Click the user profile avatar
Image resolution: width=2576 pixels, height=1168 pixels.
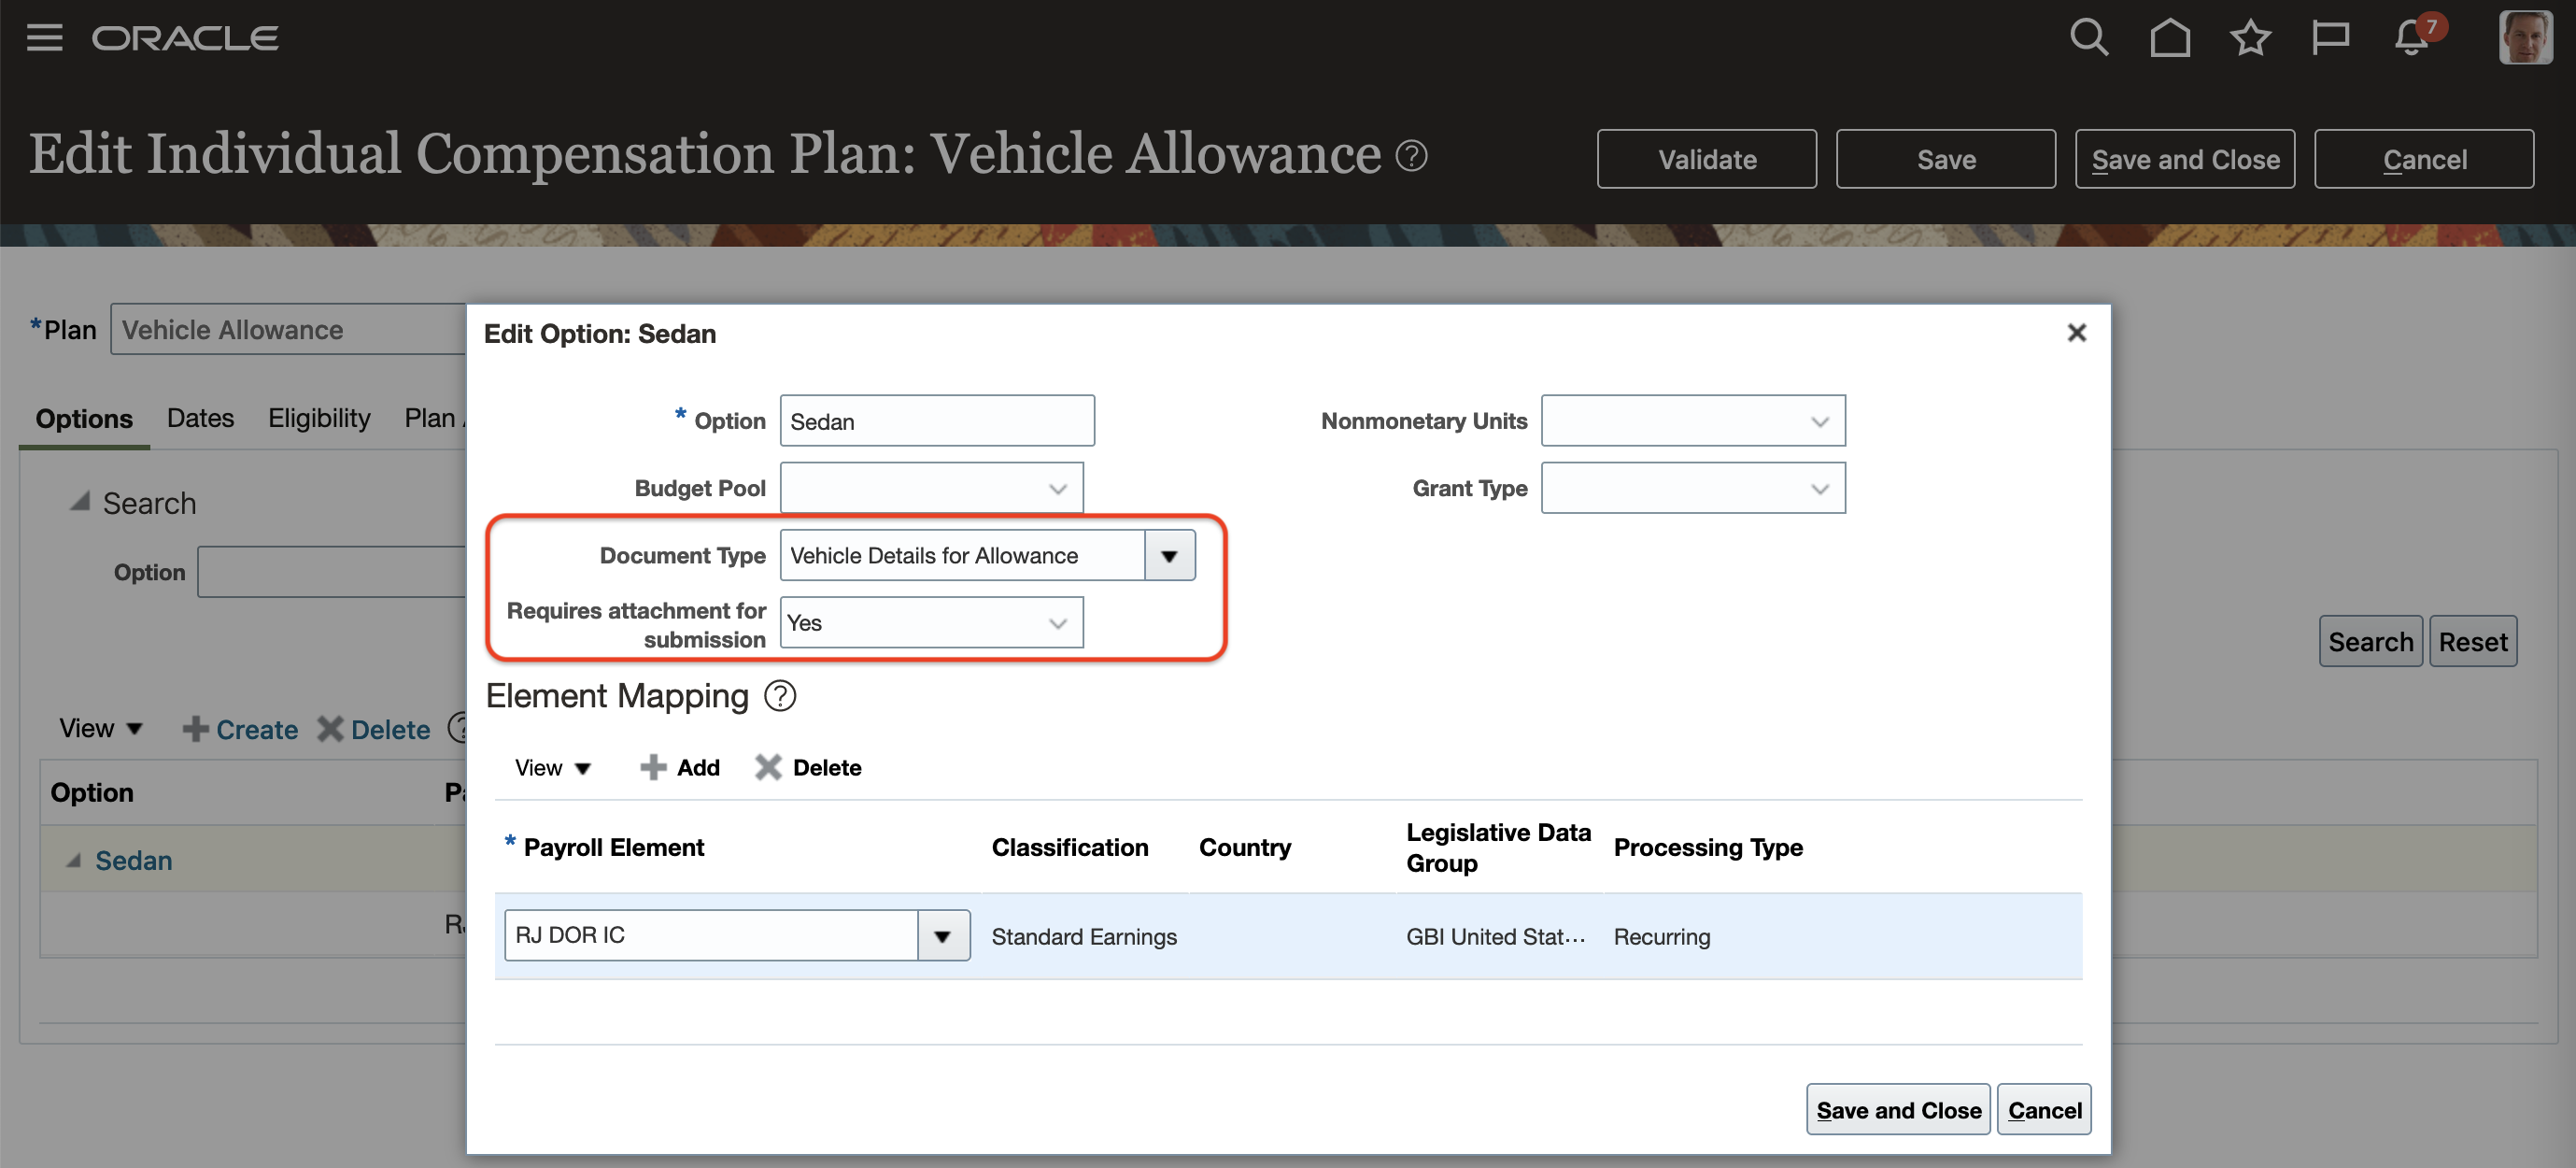tap(2524, 38)
